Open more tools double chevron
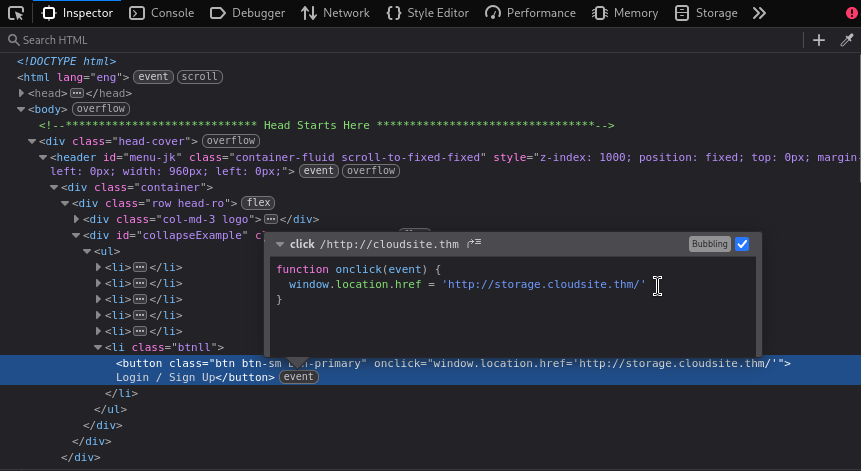The height and width of the screenshot is (471, 861). pyautogui.click(x=759, y=13)
